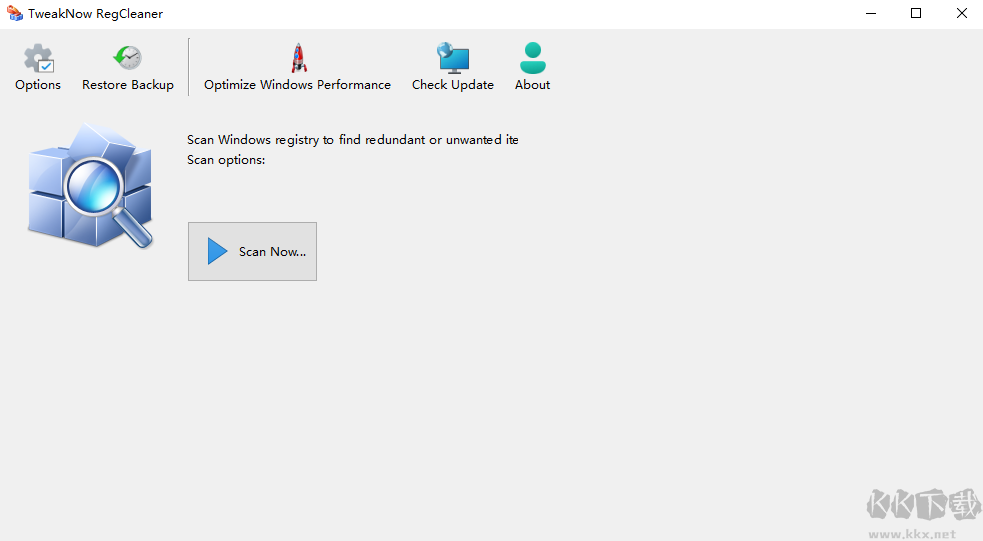
Task: Click the TweakNow RegCleaner title text
Action: pyautogui.click(x=95, y=14)
